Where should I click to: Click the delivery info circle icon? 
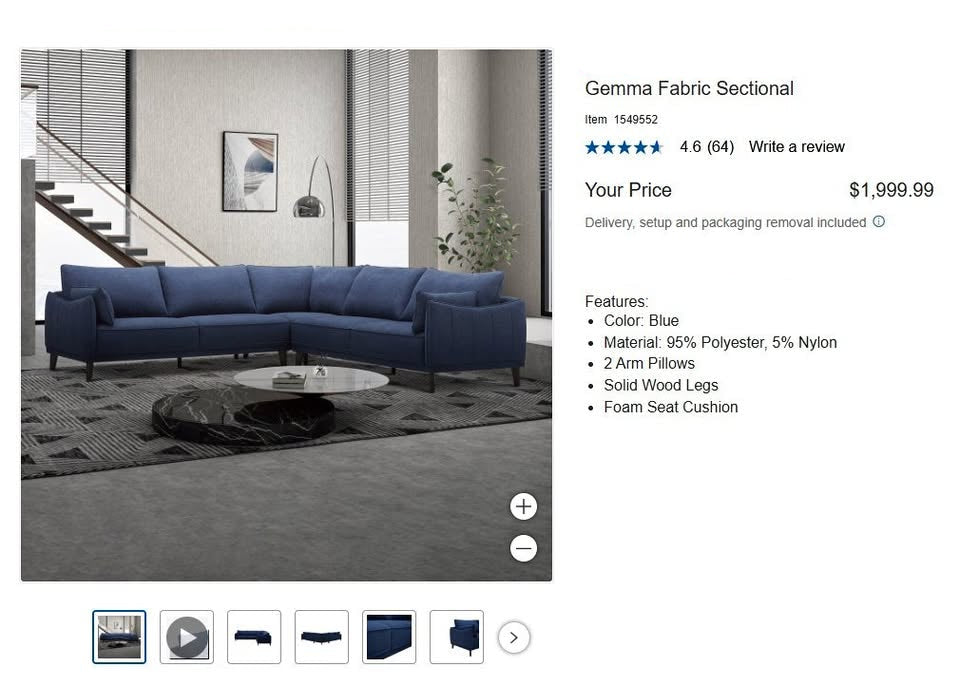[x=879, y=222]
